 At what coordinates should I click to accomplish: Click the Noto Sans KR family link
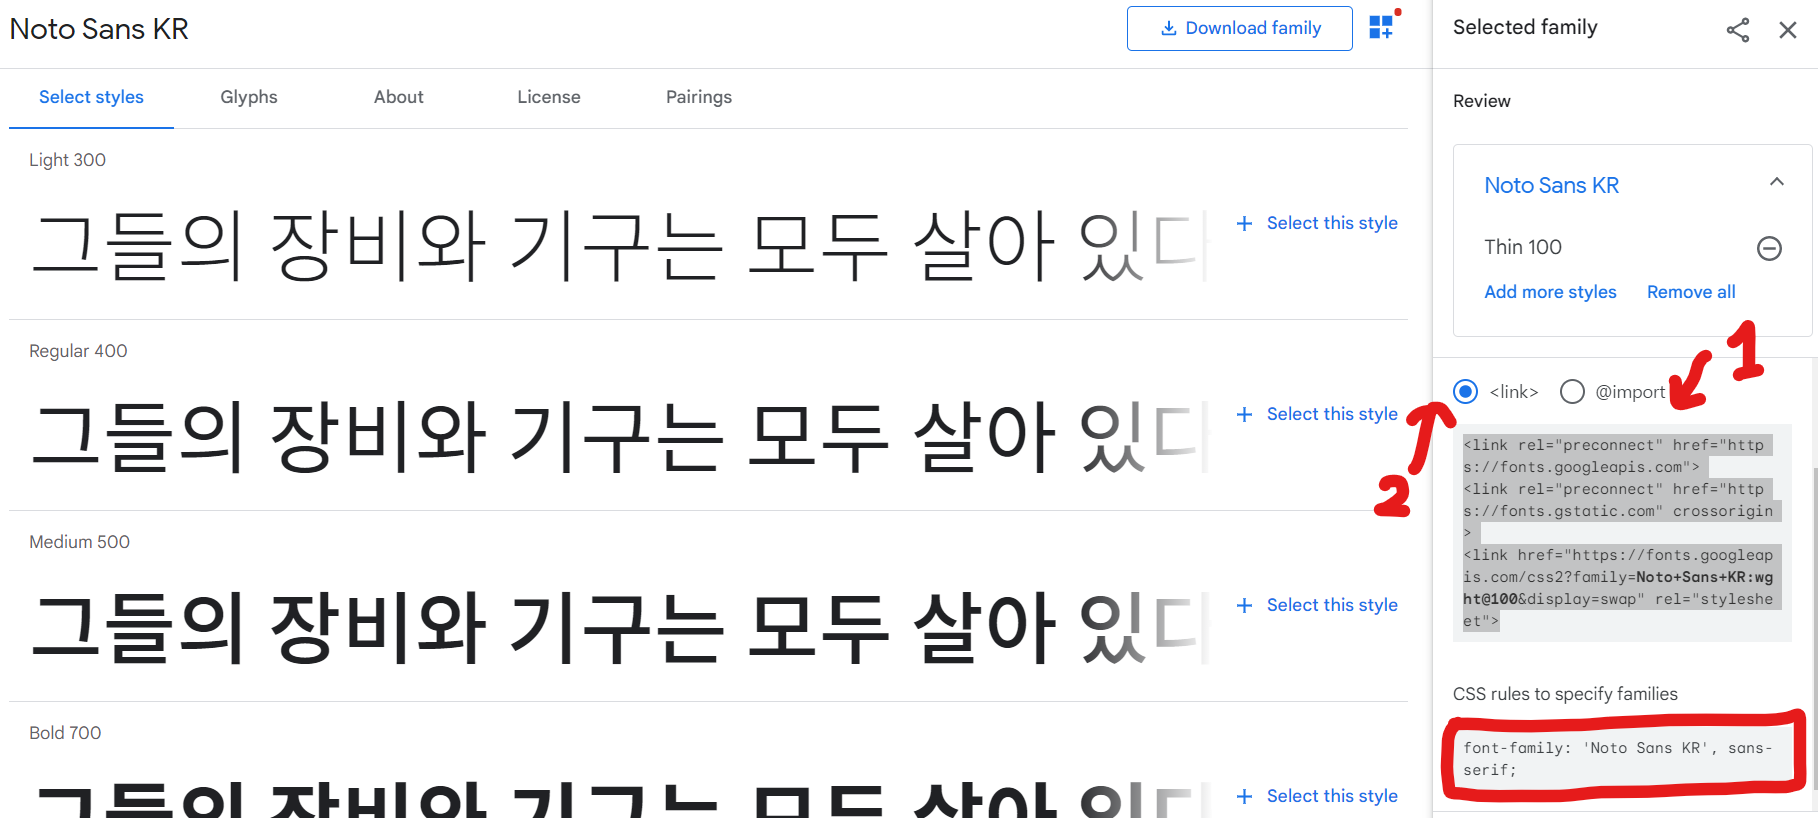click(x=1551, y=185)
